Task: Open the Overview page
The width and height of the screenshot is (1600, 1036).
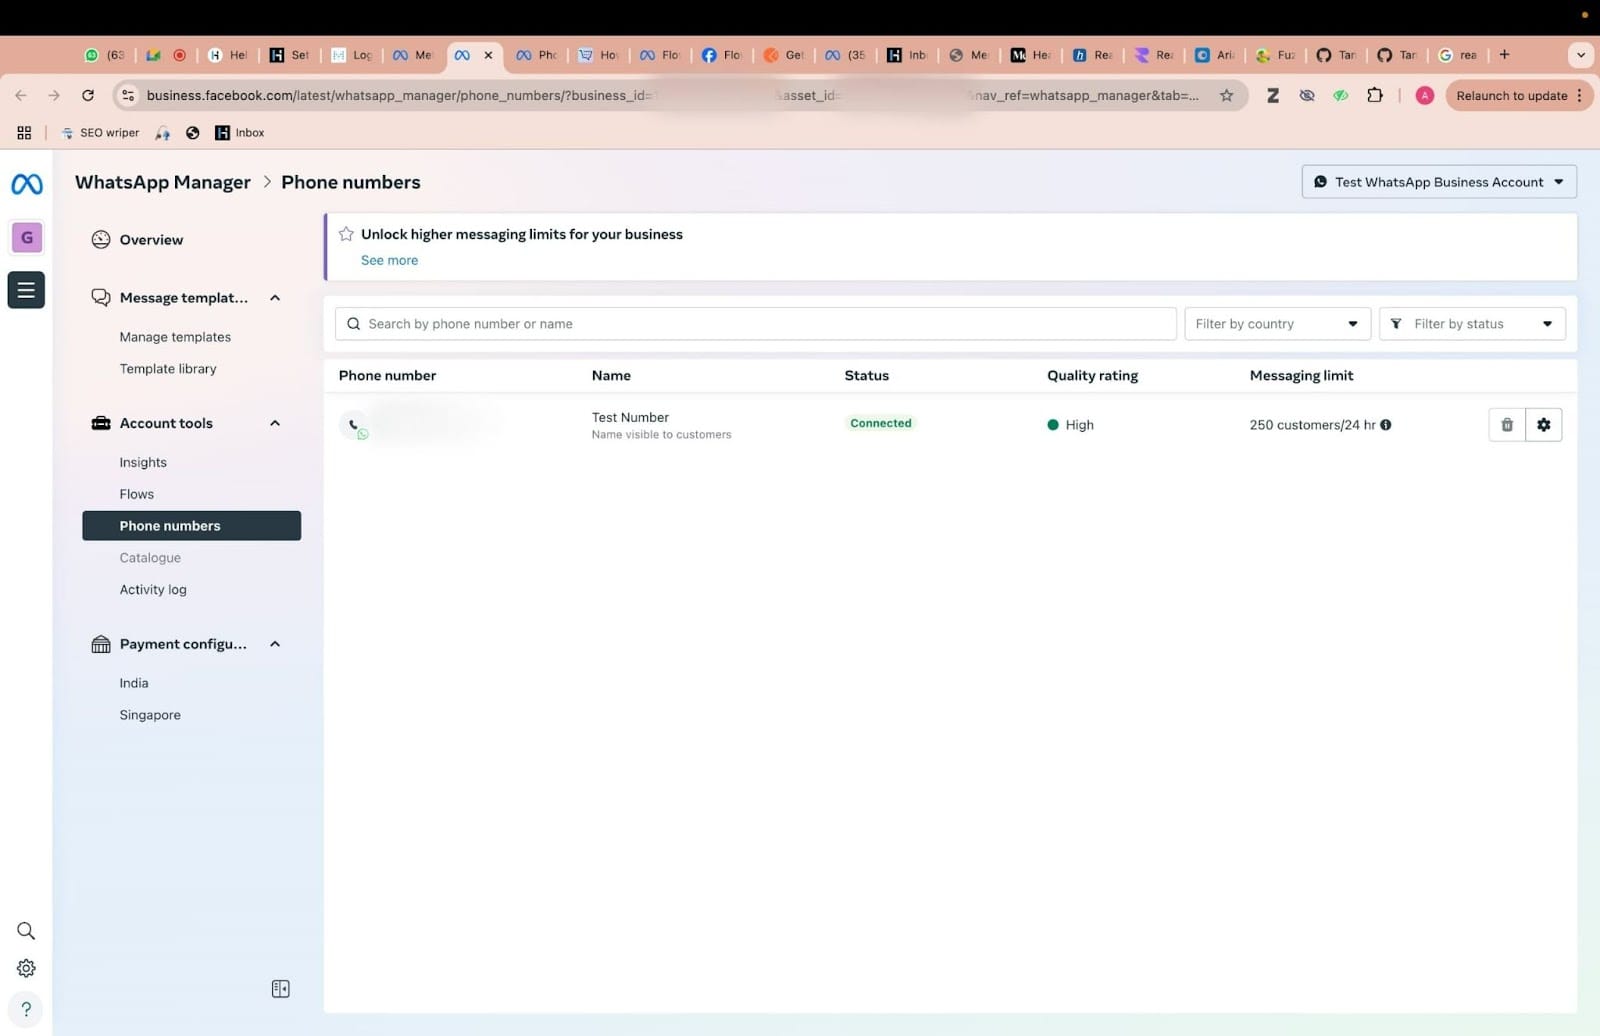Action: click(x=151, y=240)
